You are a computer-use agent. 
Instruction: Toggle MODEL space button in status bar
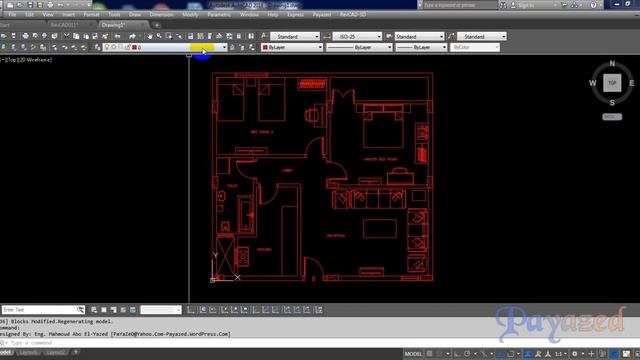pyautogui.click(x=413, y=354)
